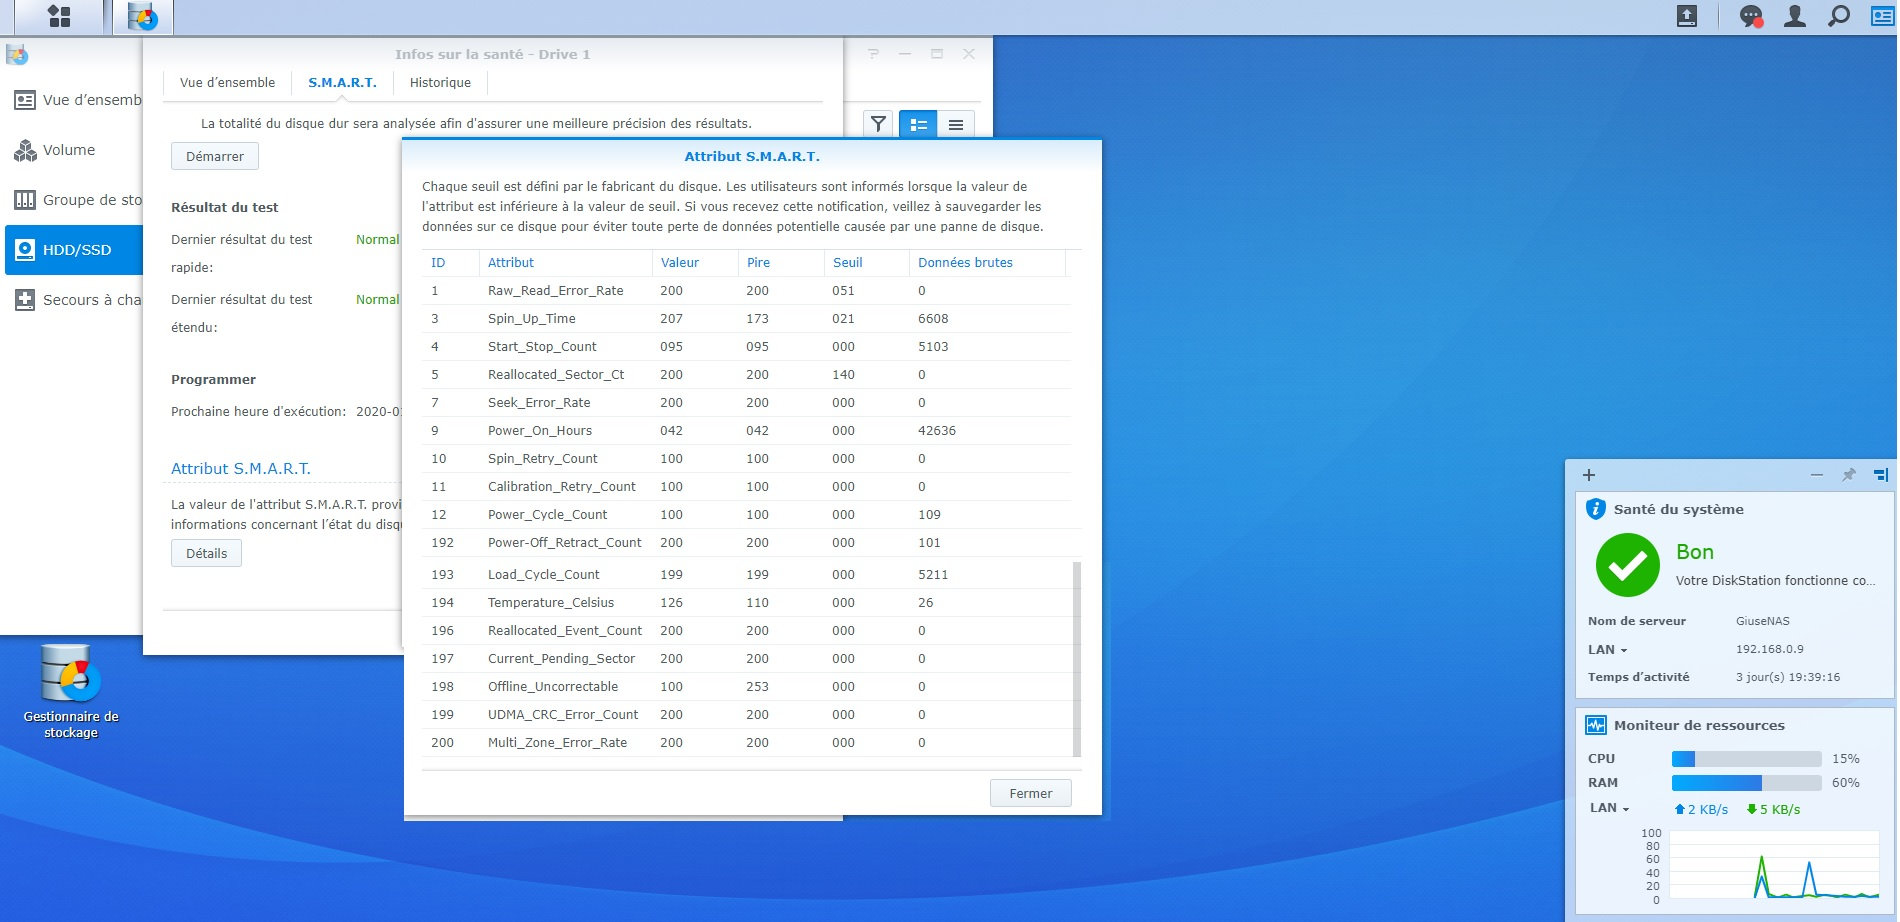This screenshot has width=1900, height=922.
Task: Select the Calibration_Retry_Count row
Action: 746,487
